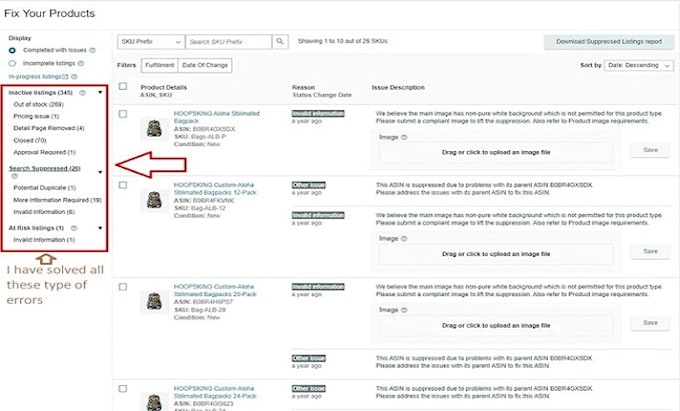The image size is (680, 411).
Task: Open help icon beside Completed with issues
Action: pyautogui.click(x=92, y=50)
